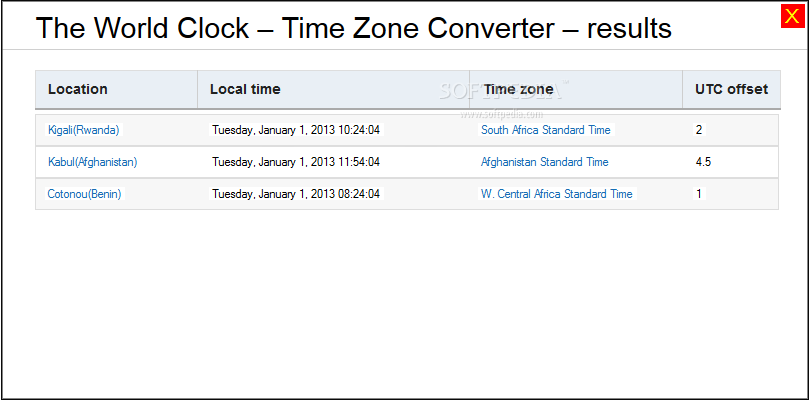Select Cotonou local time 08:24:04 cell
The width and height of the screenshot is (810, 400).
(296, 194)
